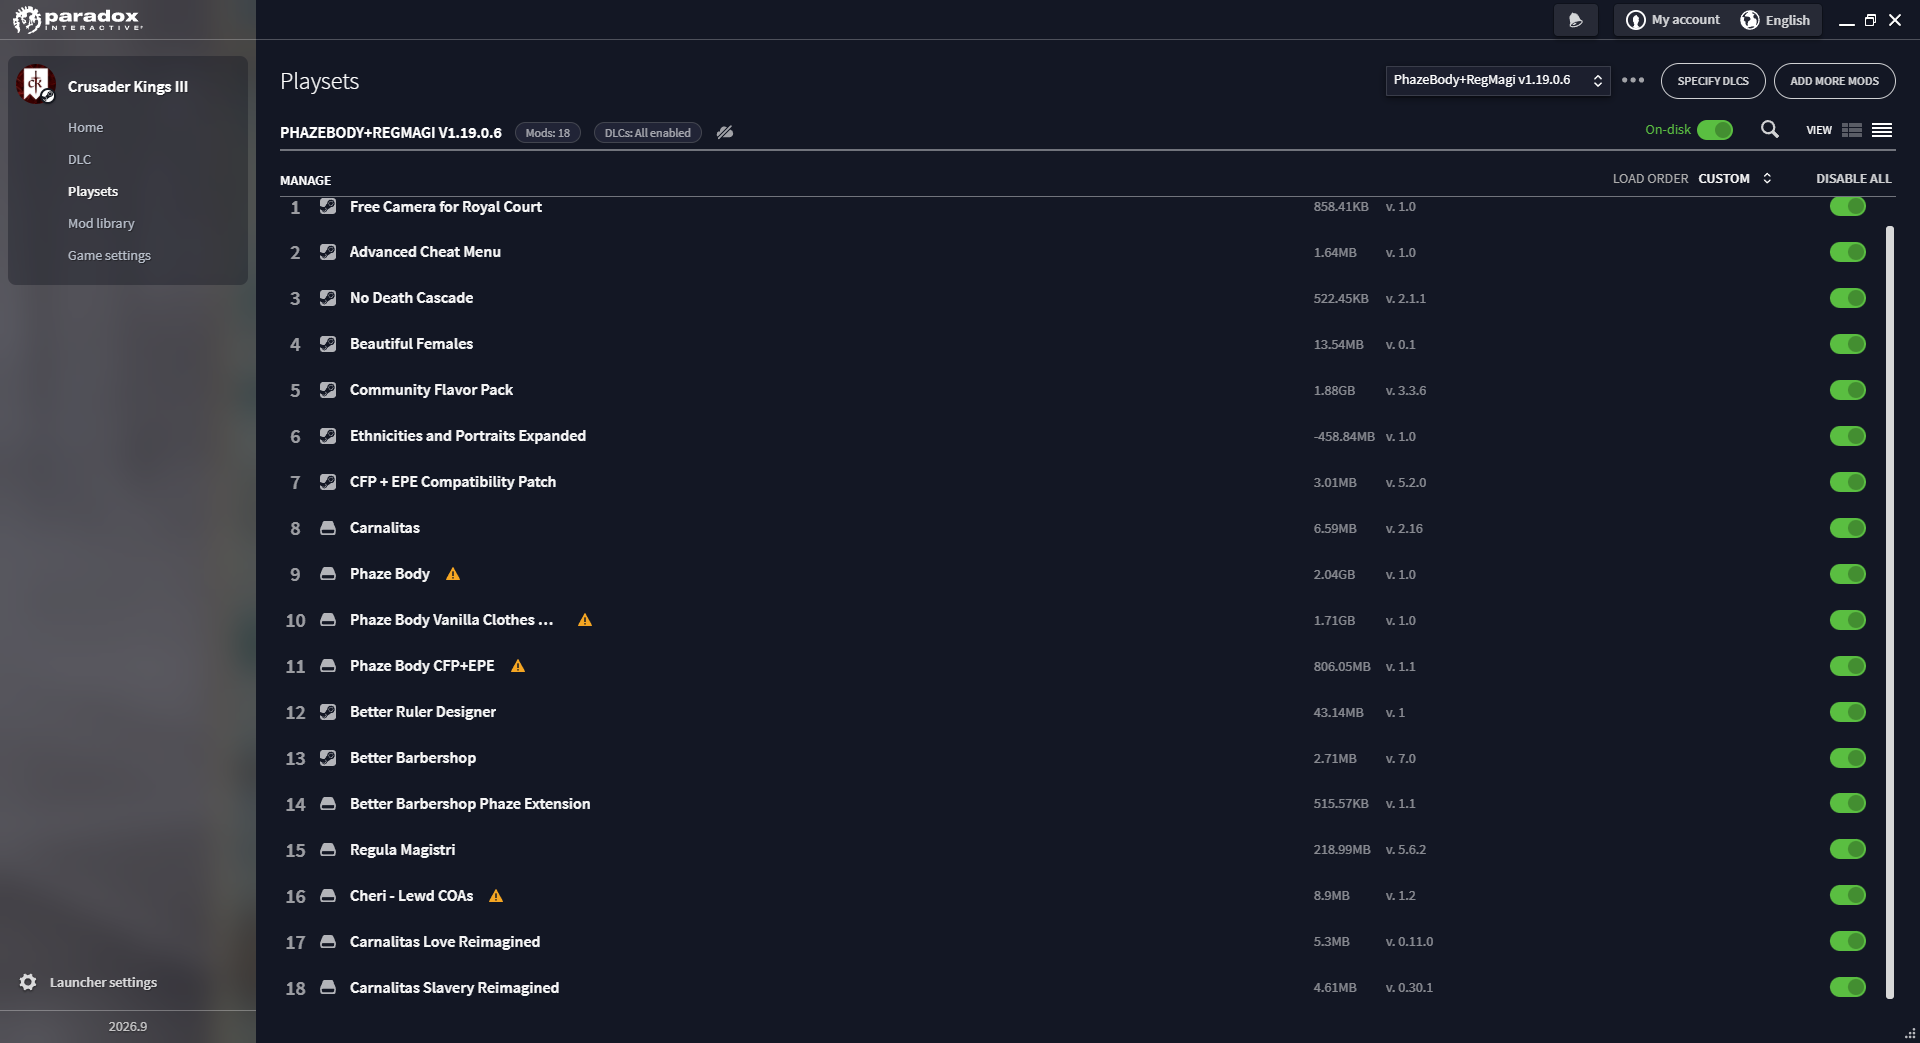Viewport: 1920px width, 1043px height.
Task: Click the edit playset name pencil icon
Action: [725, 132]
